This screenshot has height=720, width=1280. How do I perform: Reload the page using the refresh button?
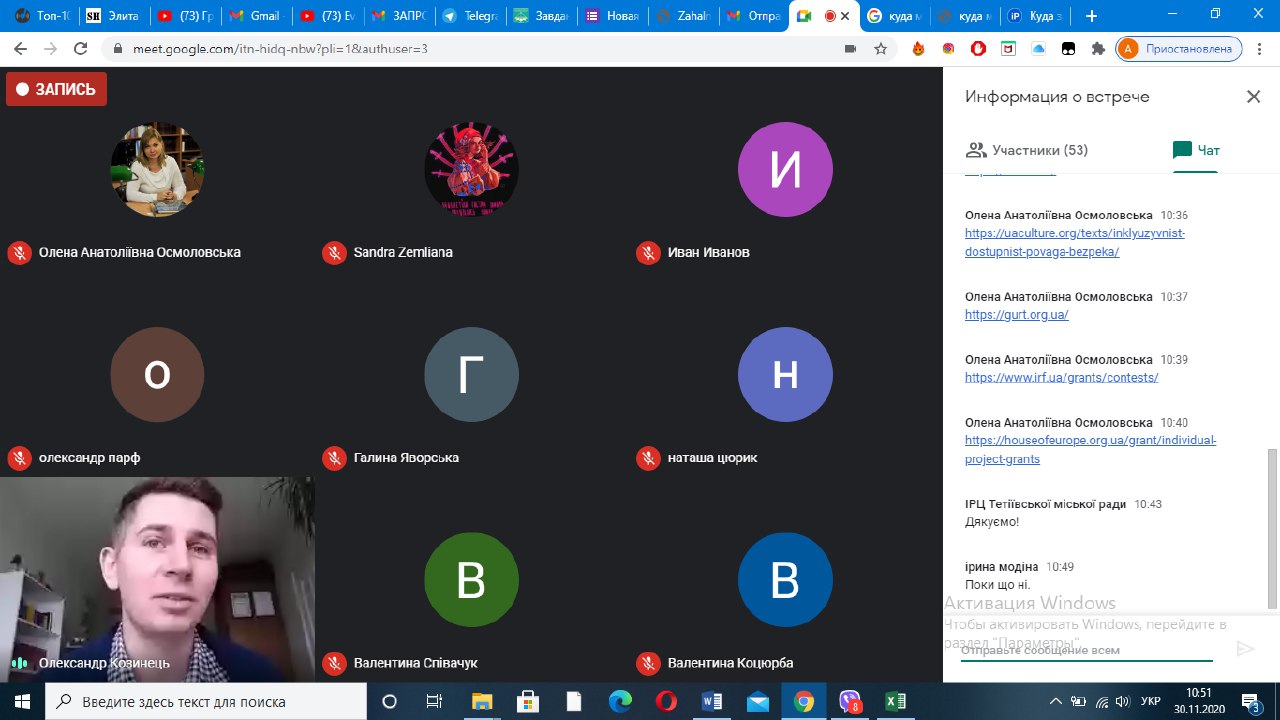[81, 48]
